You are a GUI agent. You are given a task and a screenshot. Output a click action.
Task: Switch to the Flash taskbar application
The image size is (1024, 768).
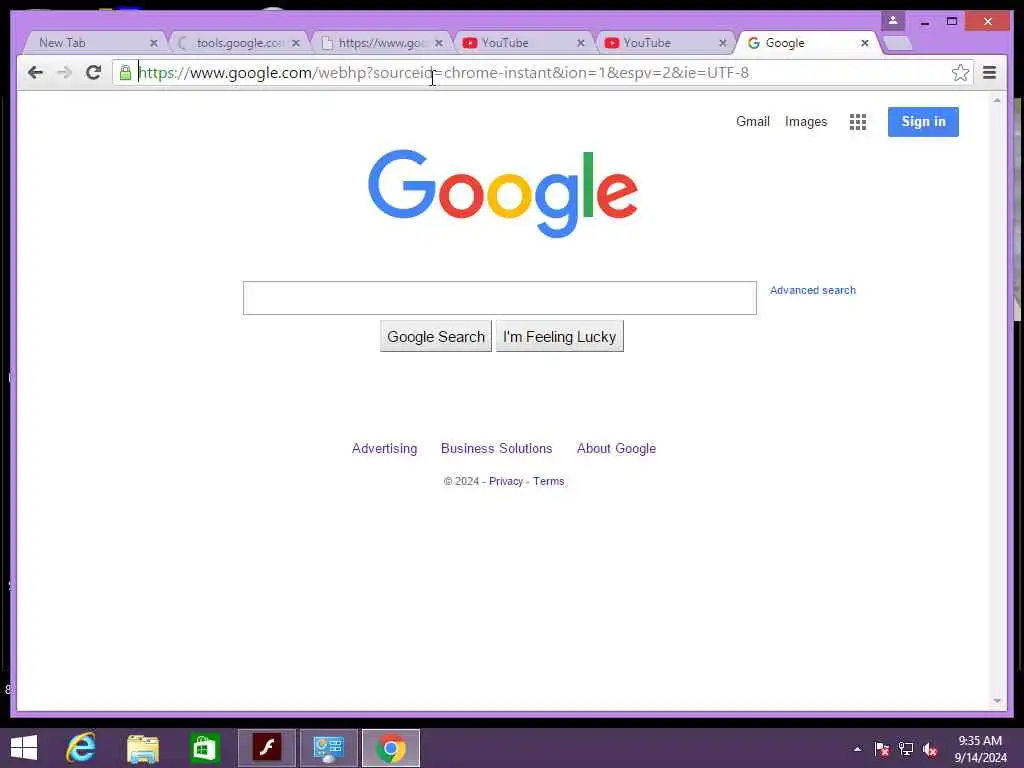tap(266, 748)
